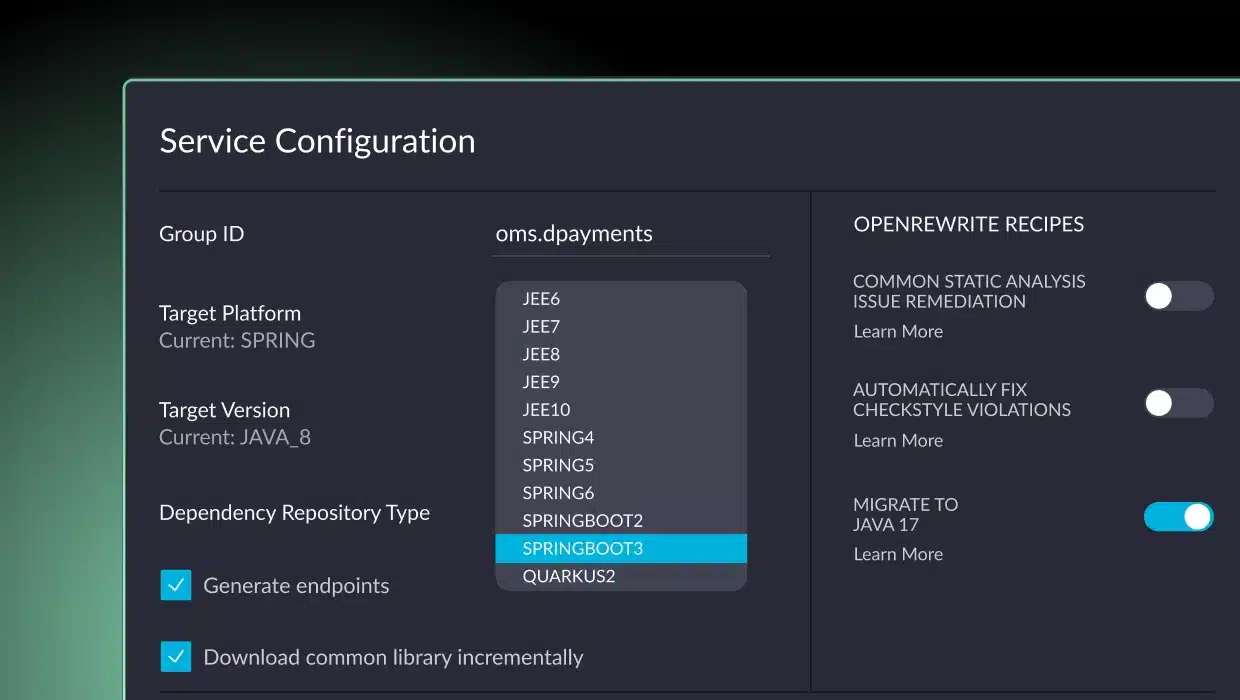The image size is (1240, 700).
Task: Select JEE6 from platform list
Action: point(621,298)
